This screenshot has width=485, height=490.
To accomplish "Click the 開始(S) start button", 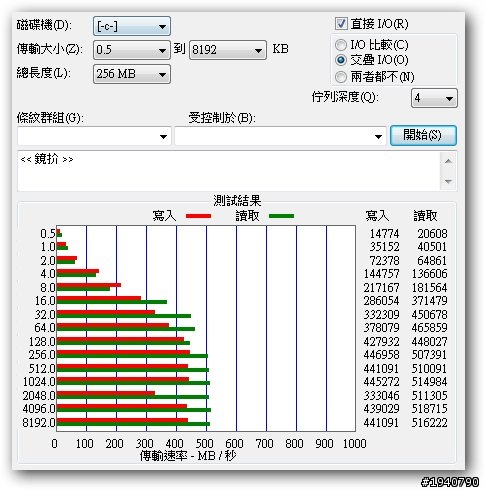I will [423, 135].
